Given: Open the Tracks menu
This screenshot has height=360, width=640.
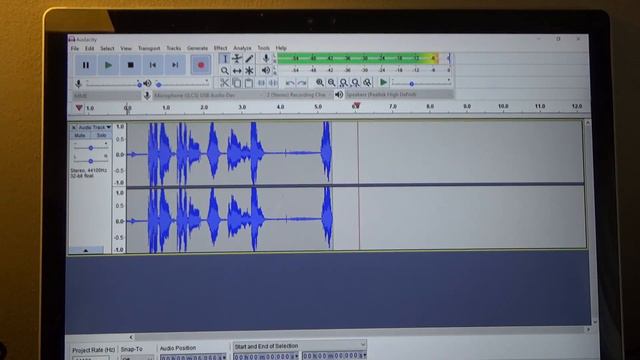Looking at the screenshot, I should coord(173,49).
